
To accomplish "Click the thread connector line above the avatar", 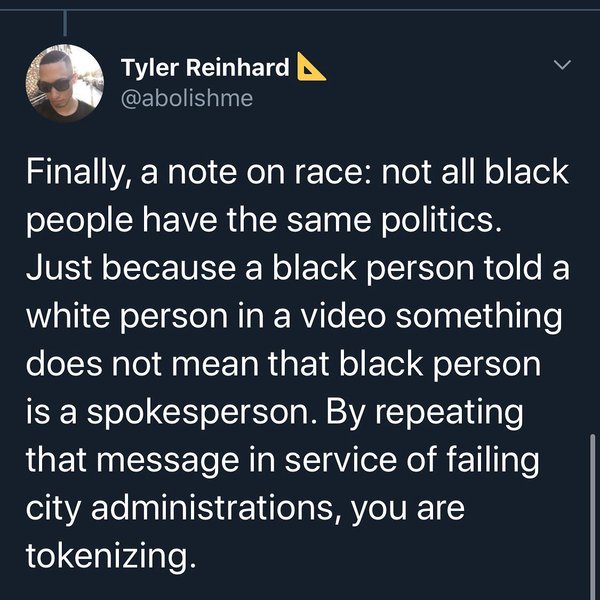I will tap(63, 22).
